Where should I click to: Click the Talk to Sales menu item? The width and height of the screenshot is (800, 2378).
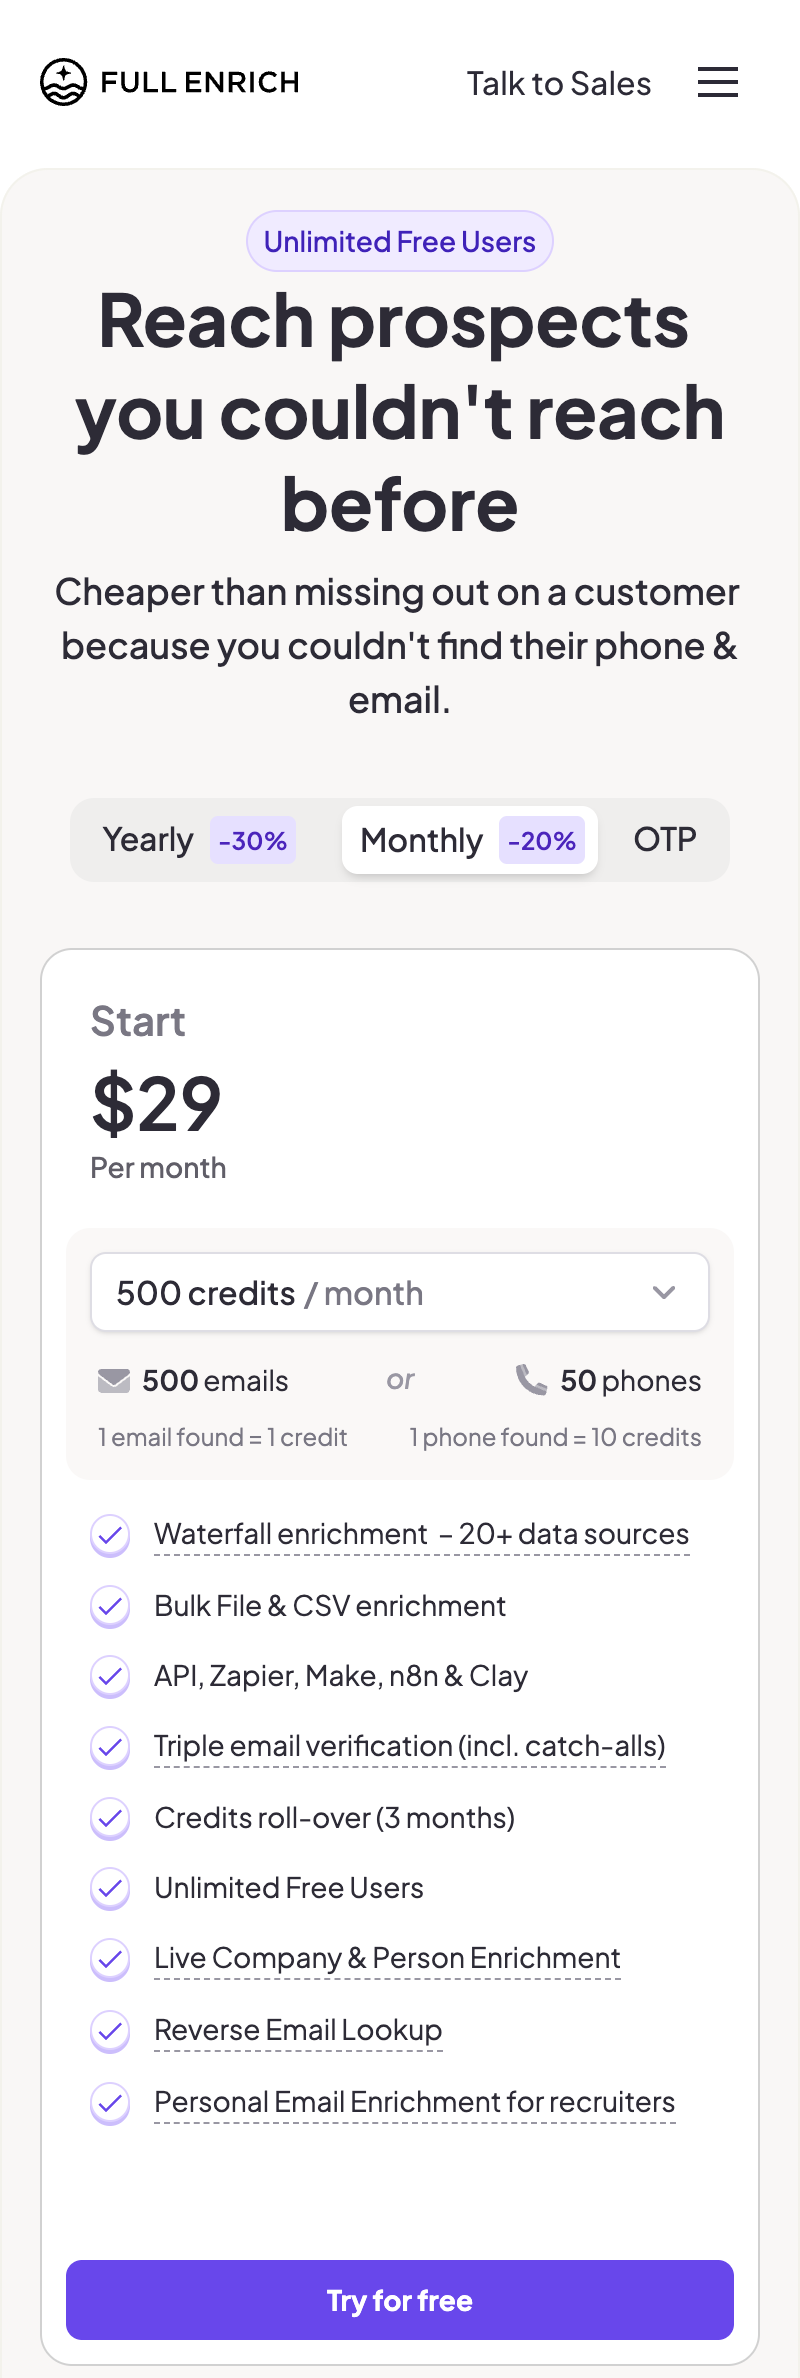pos(558,83)
